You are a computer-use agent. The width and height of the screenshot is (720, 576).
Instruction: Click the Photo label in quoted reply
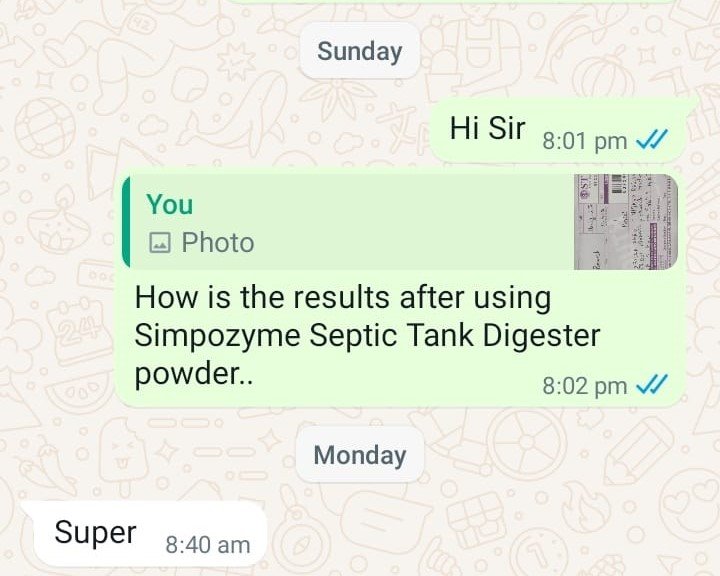[218, 243]
